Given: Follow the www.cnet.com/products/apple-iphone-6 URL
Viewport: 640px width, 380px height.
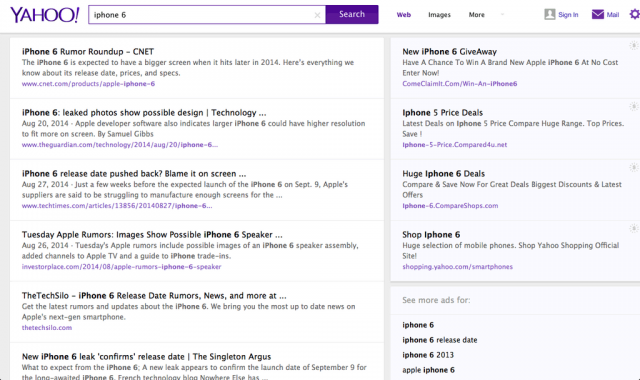Looking at the screenshot, I should 88,84.
